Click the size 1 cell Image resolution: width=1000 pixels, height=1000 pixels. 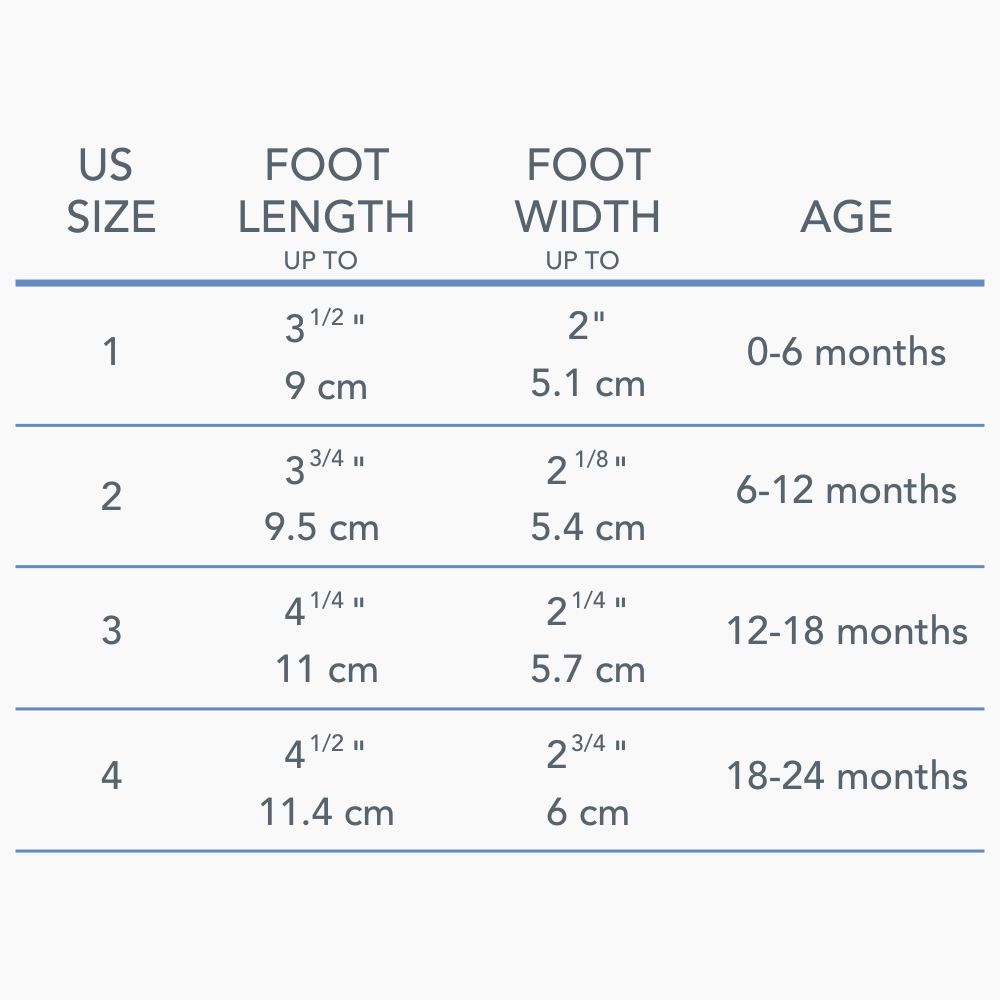tap(111, 352)
